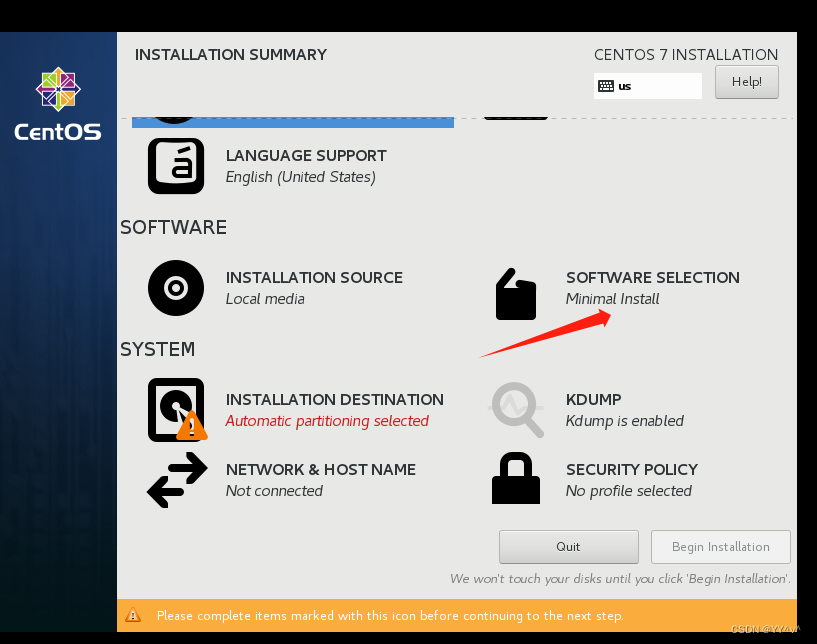Click the CENTOS 7 INSTALLATION header text
This screenshot has height=644, width=817.
(x=686, y=54)
